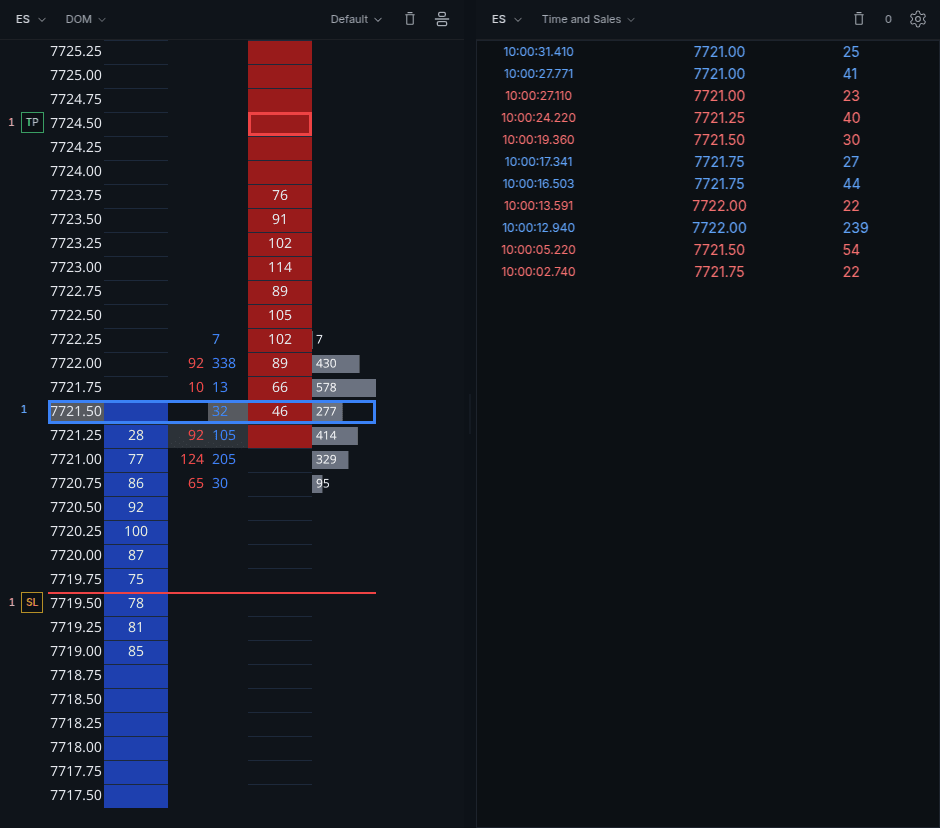Screen dimensions: 940x828
Task: Click the outlined ask cell at 7724.50
Action: (280, 124)
